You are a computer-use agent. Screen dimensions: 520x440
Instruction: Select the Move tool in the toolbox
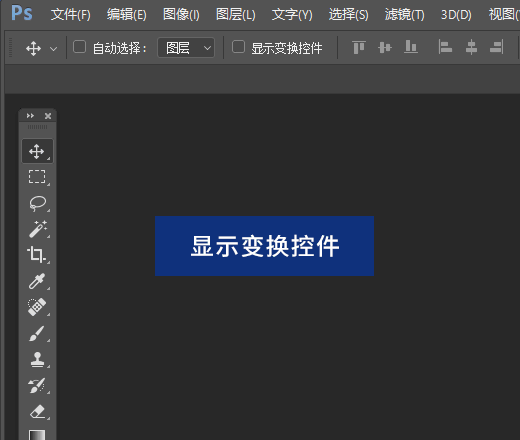(x=37, y=151)
